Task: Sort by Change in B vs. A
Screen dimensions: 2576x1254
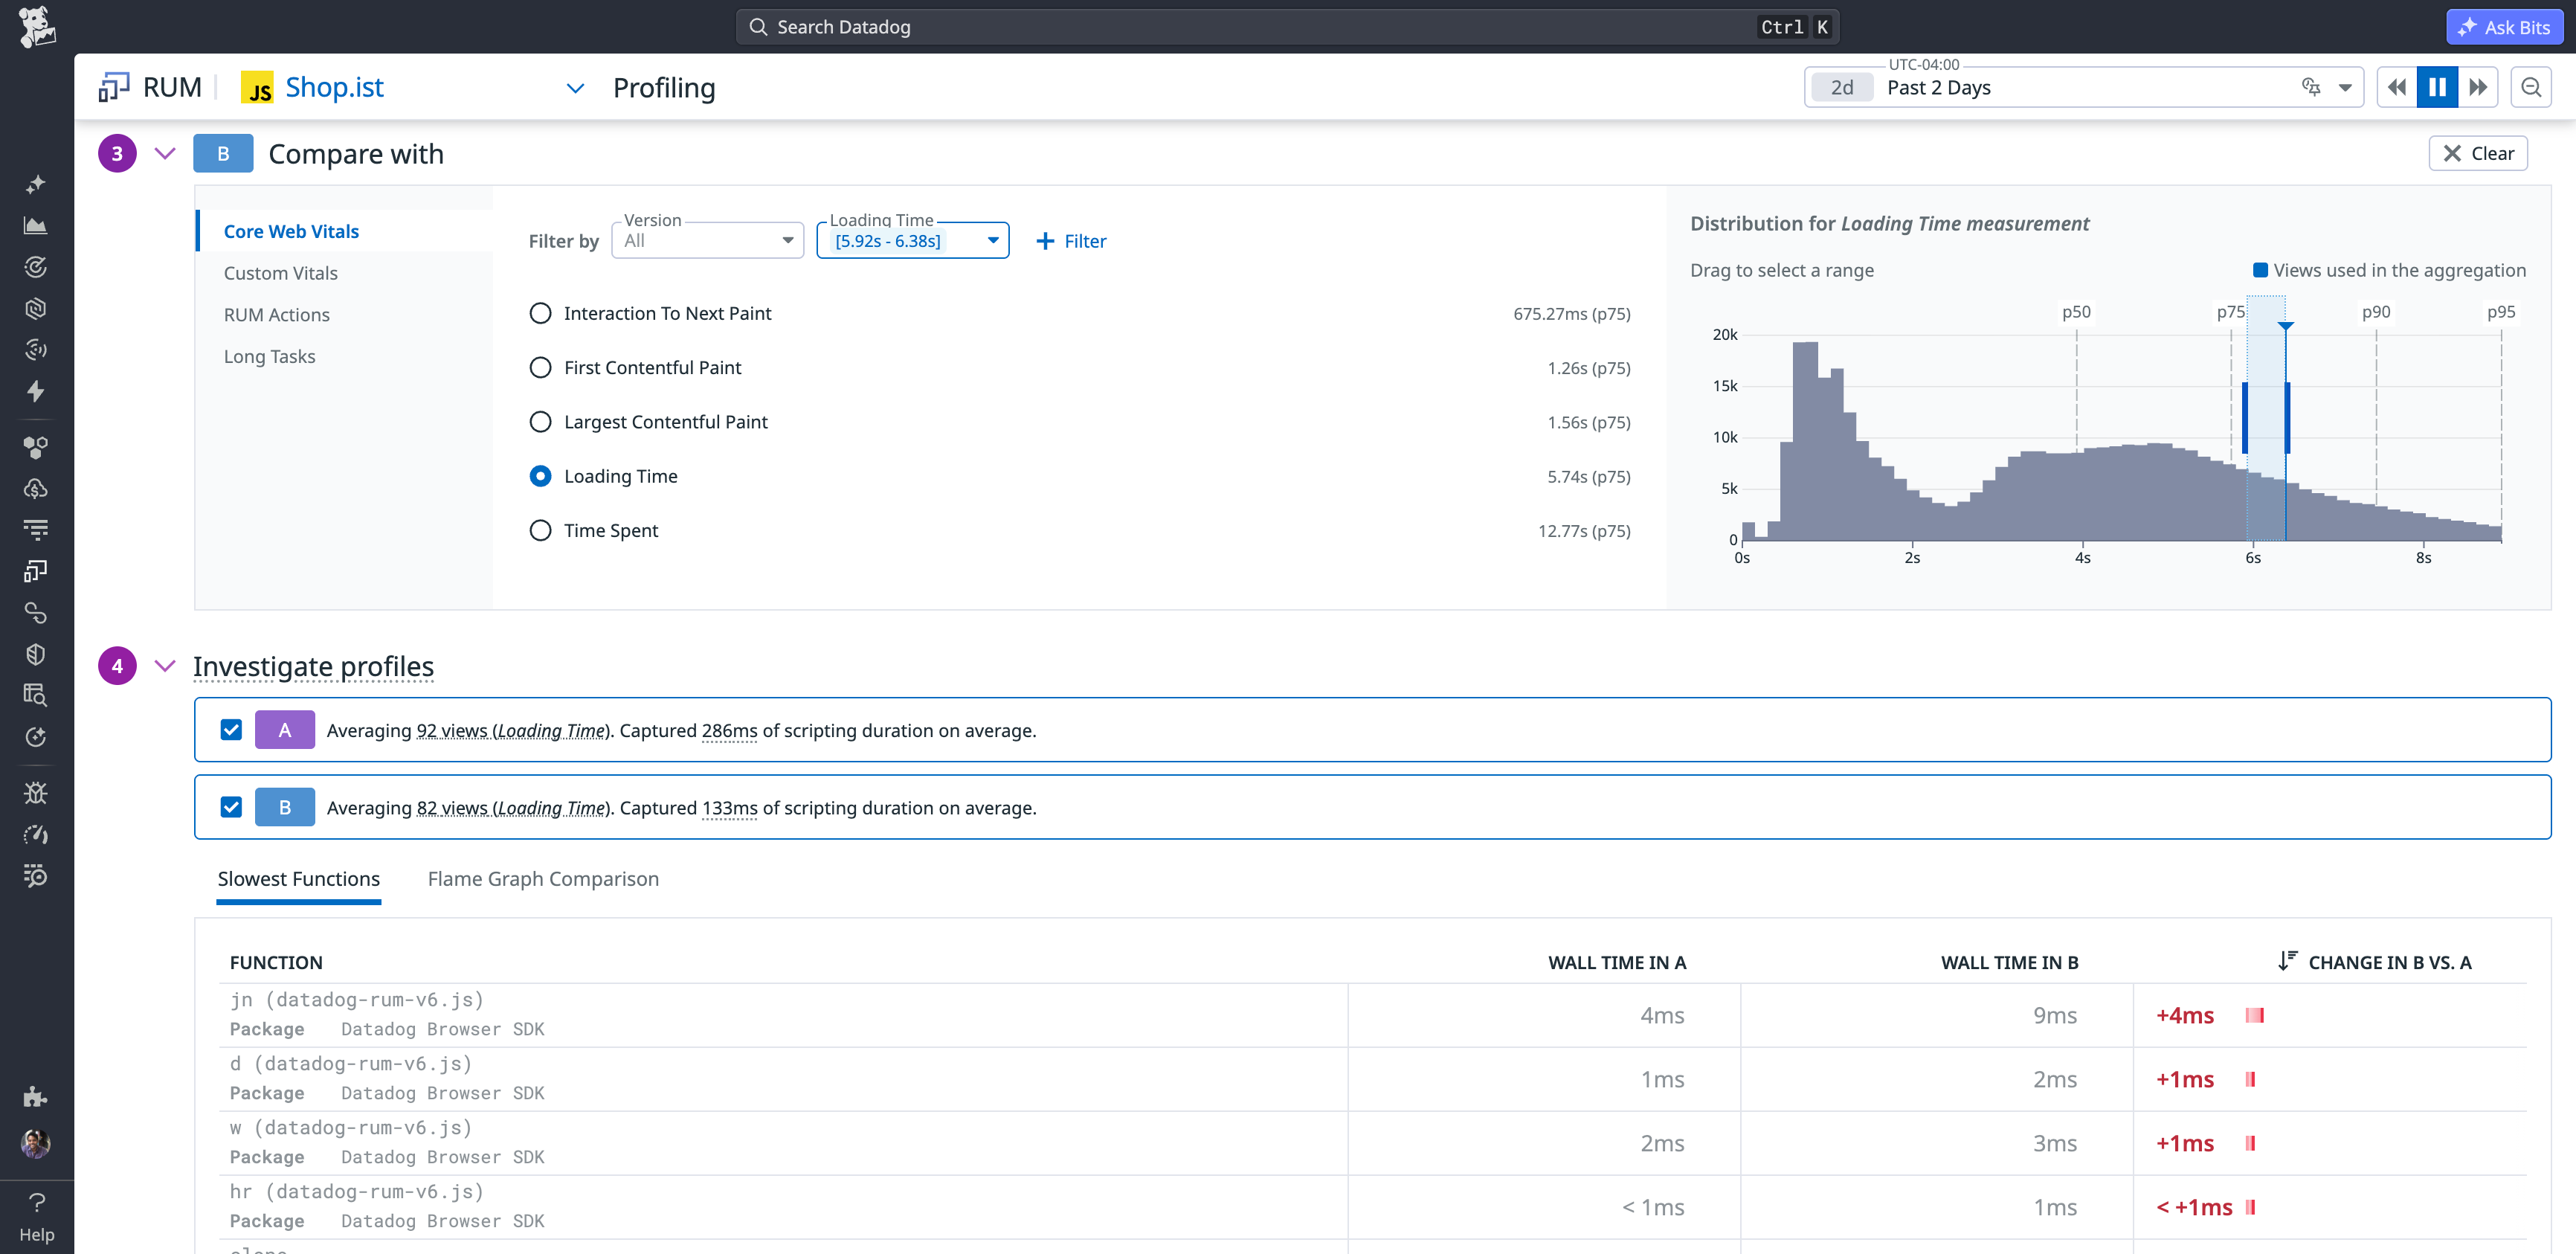Action: (x=2375, y=962)
